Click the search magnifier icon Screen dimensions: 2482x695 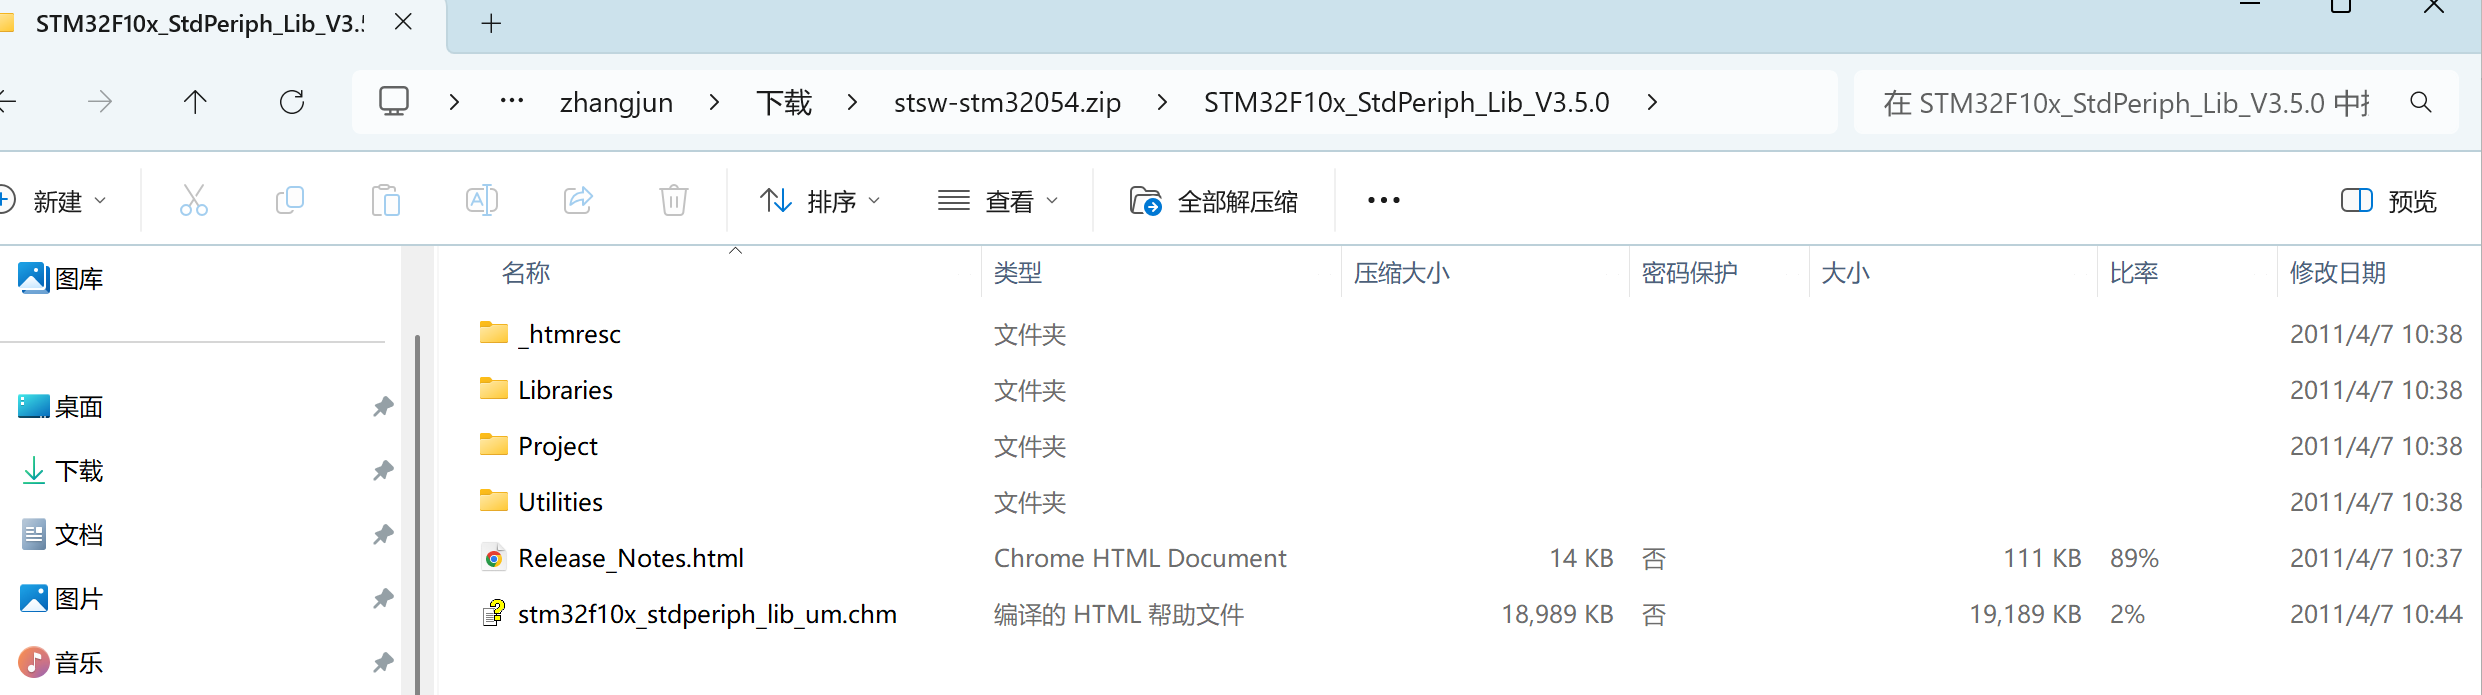point(2421,102)
